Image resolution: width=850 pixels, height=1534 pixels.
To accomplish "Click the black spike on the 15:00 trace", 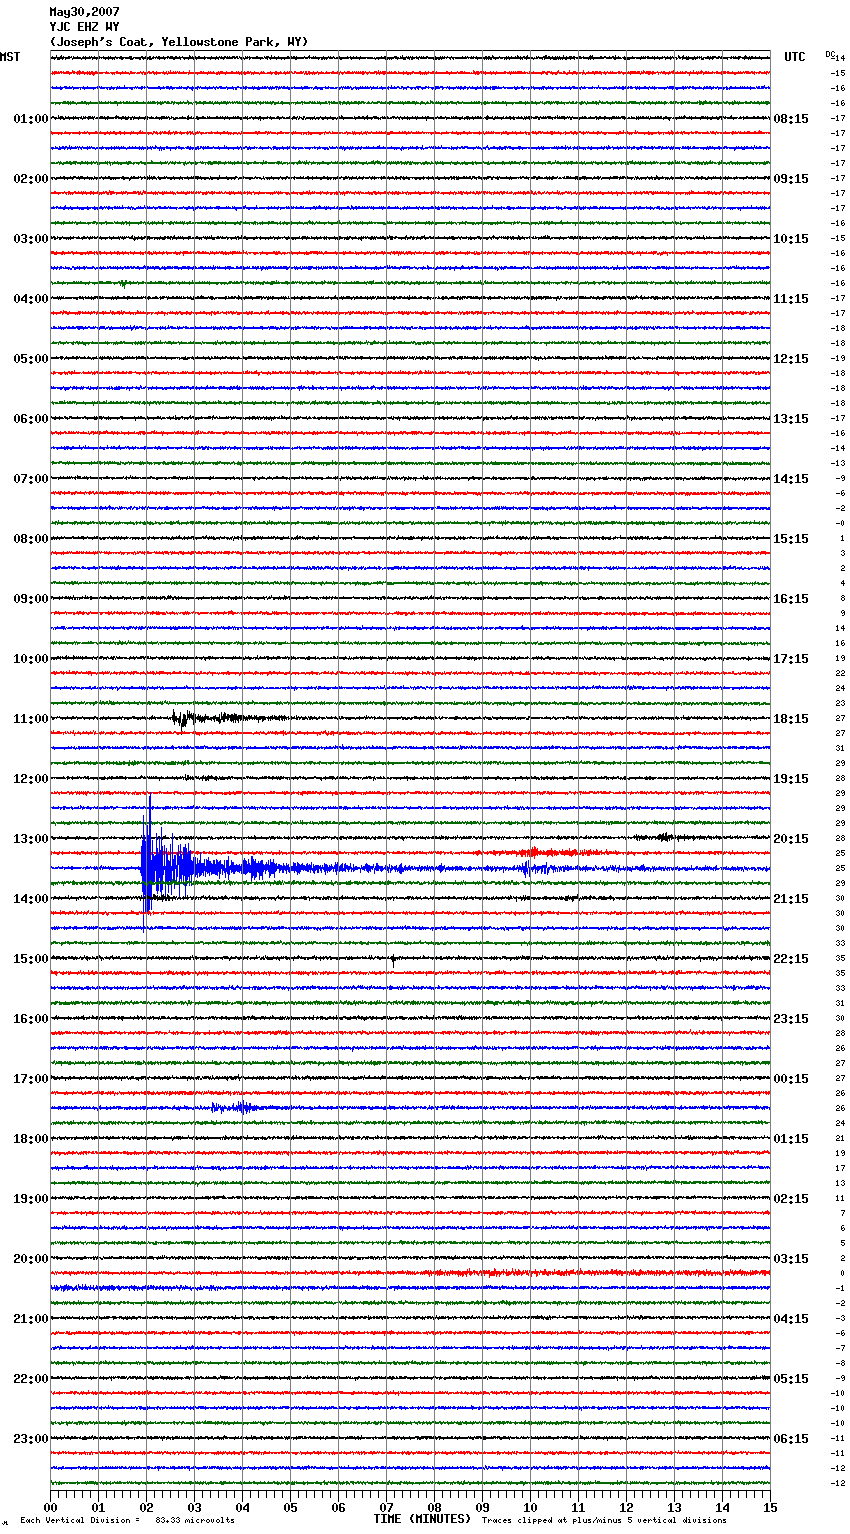I will (x=393, y=960).
